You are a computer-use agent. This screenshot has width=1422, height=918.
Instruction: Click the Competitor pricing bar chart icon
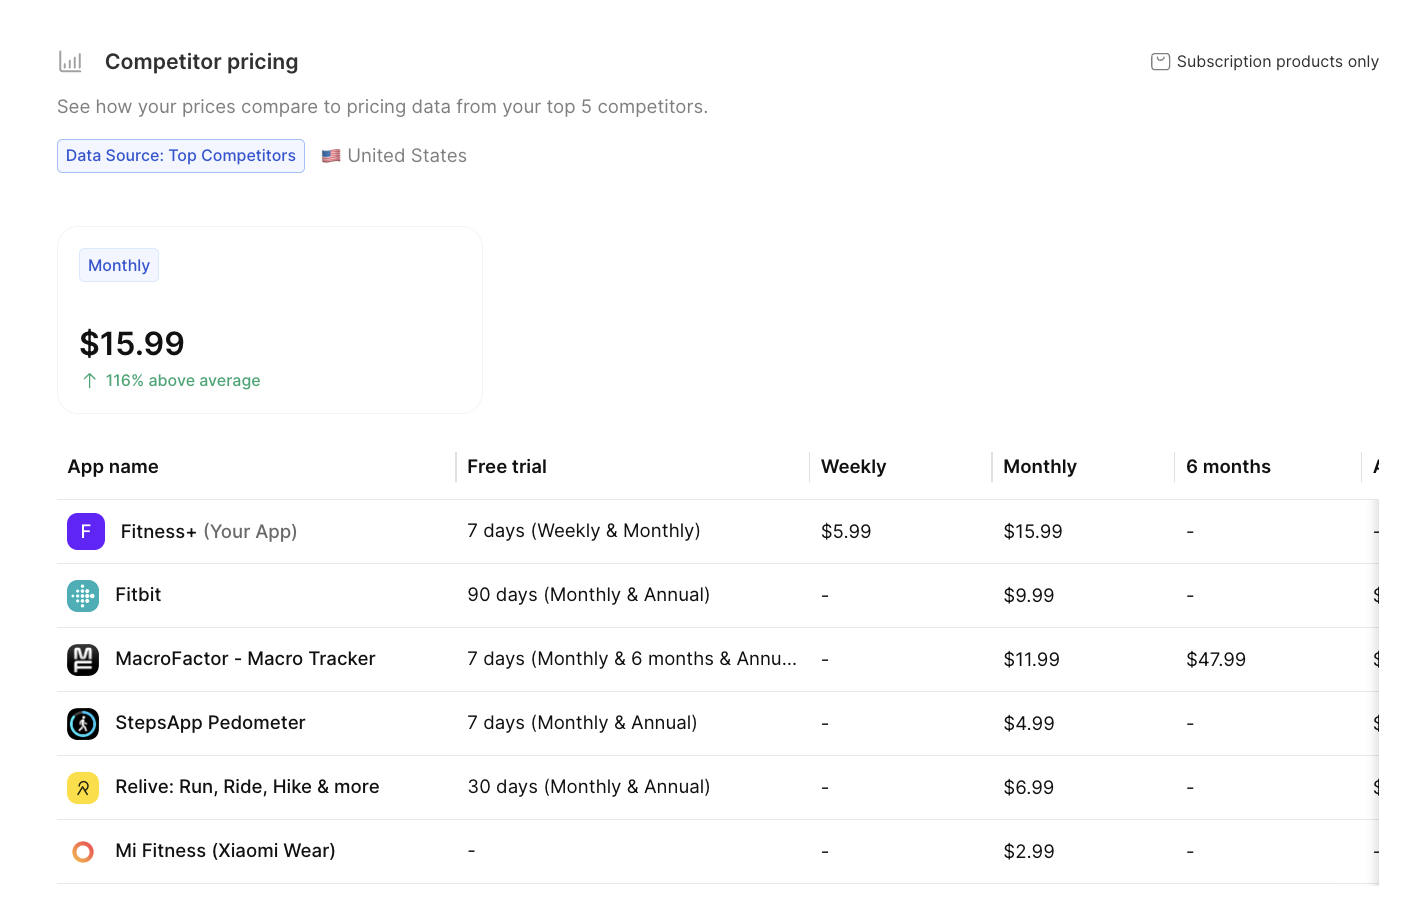(70, 61)
